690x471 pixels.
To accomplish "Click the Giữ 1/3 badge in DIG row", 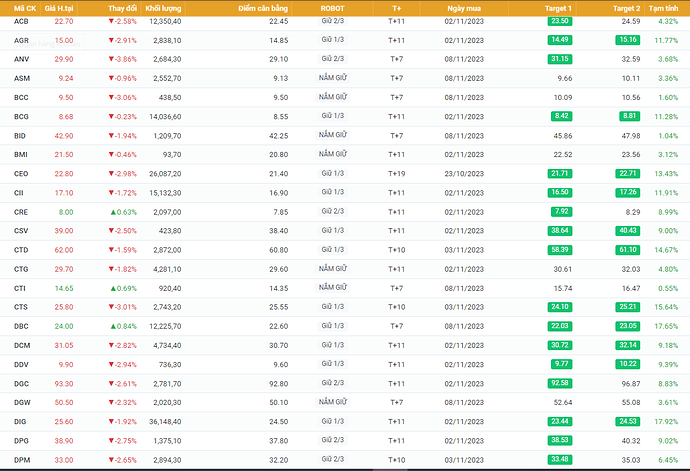I will tap(333, 421).
